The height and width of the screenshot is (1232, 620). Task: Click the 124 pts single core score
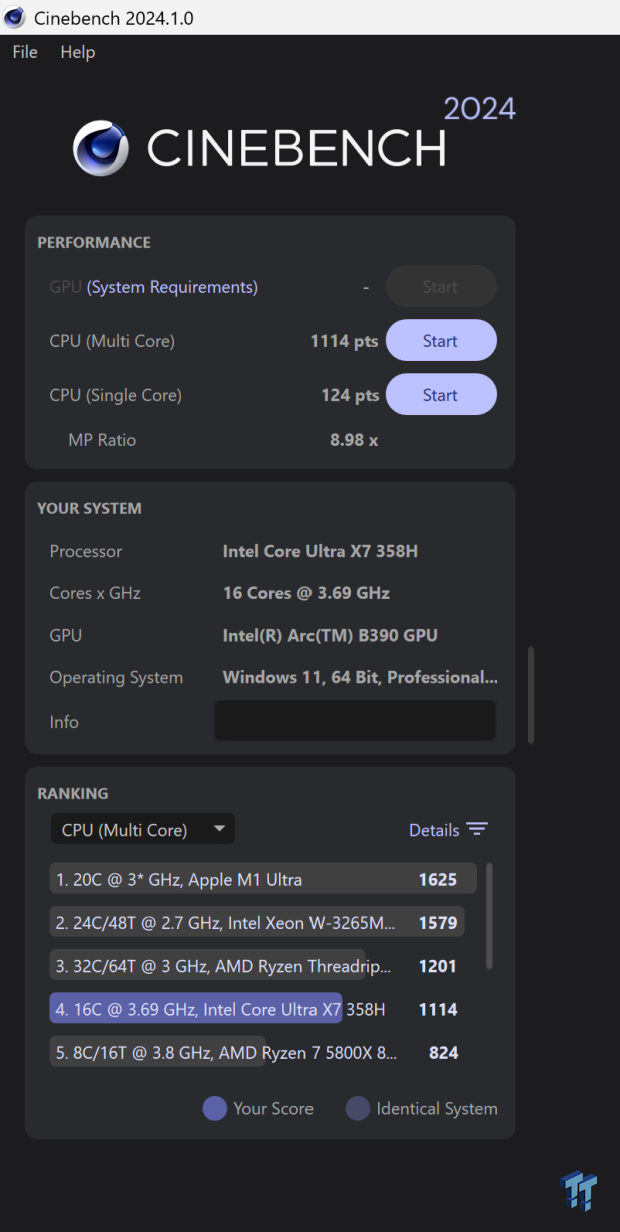pyautogui.click(x=350, y=395)
